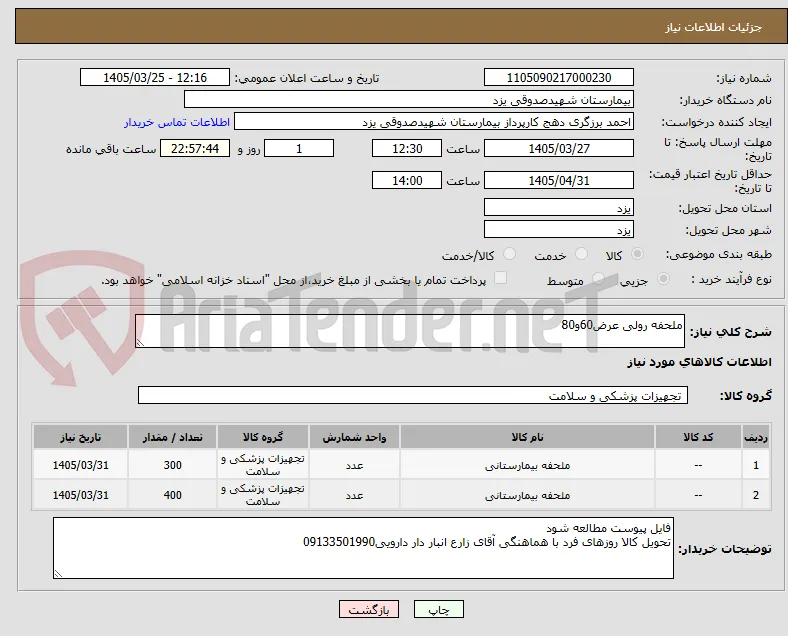Click the remaining time countdown 22:57:44
The image size is (788, 636).
[x=195, y=149]
